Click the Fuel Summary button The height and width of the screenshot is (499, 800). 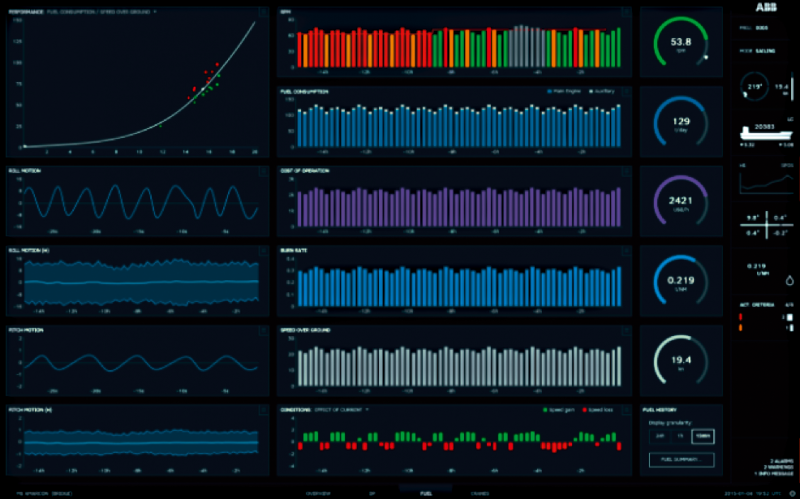coord(681,460)
